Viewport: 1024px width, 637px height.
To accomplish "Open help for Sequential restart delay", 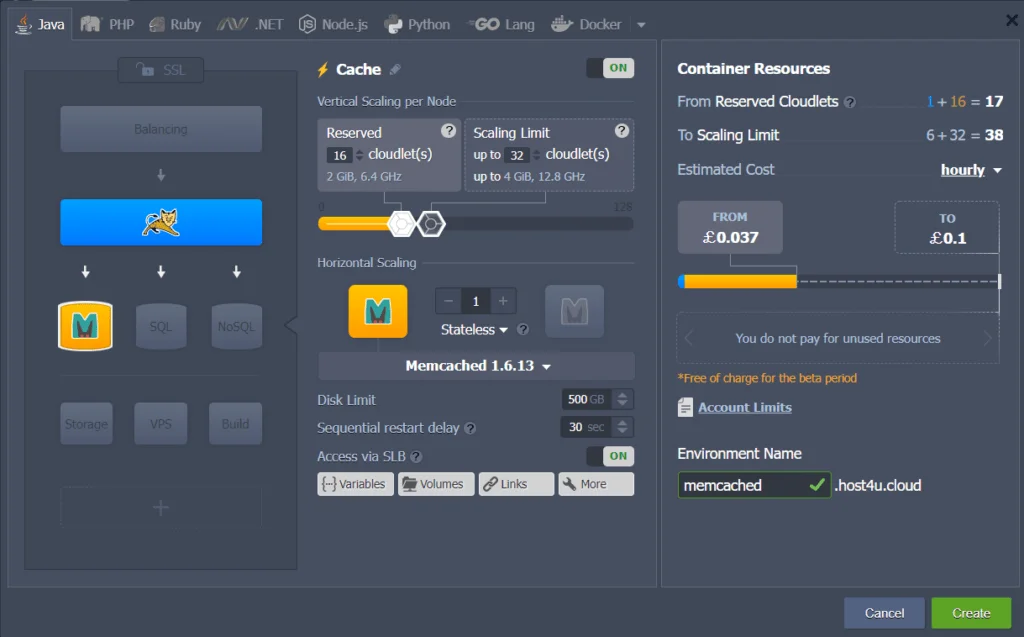I will 470,429.
